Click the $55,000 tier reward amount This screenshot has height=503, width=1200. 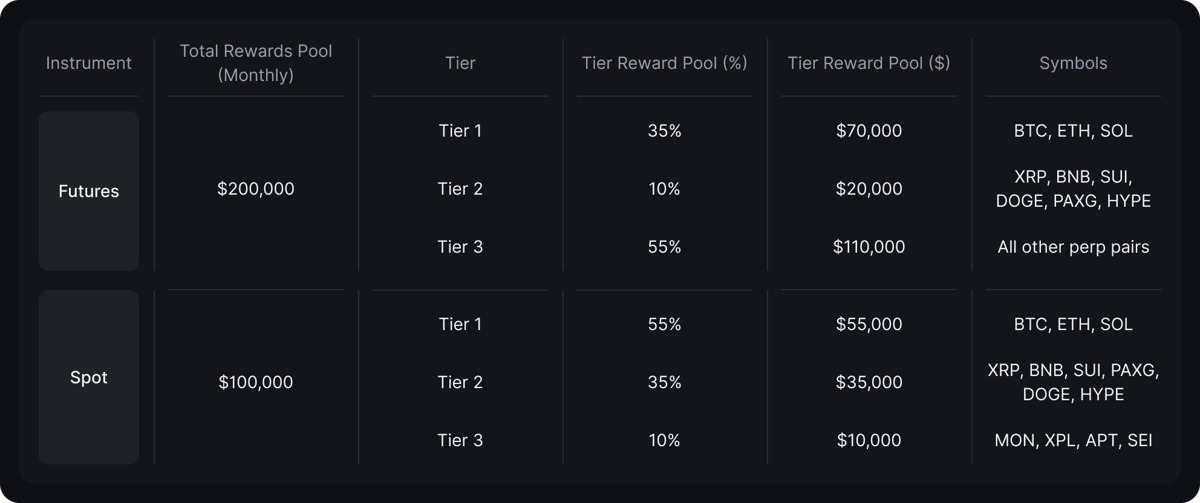click(x=868, y=324)
